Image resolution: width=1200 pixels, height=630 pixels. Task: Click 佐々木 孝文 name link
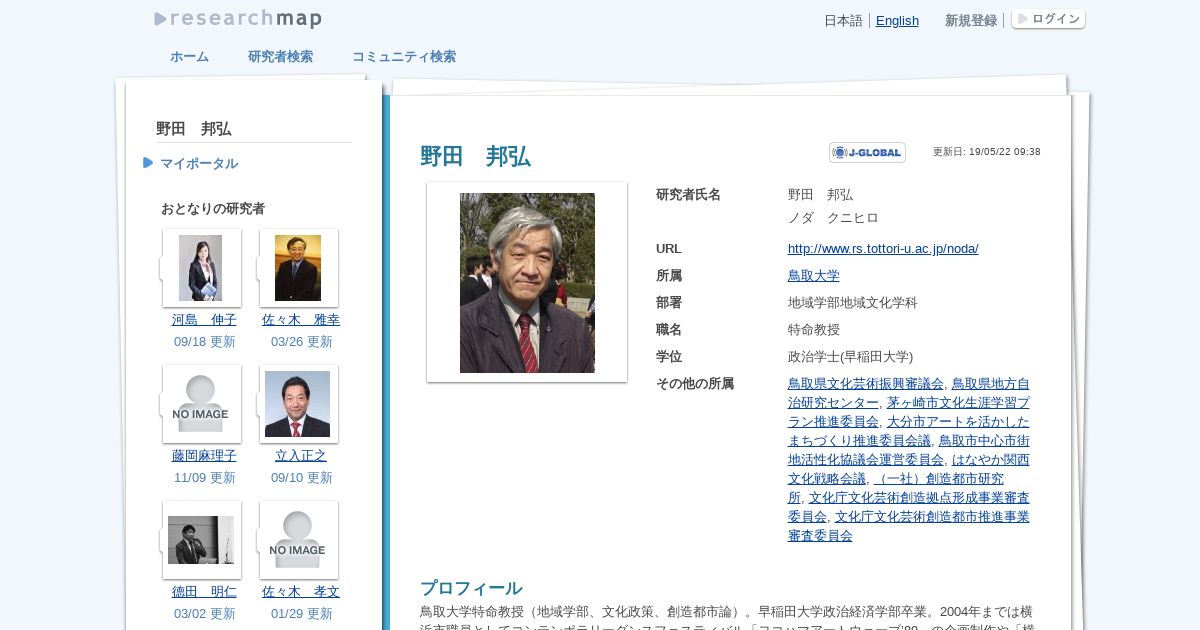(x=301, y=592)
